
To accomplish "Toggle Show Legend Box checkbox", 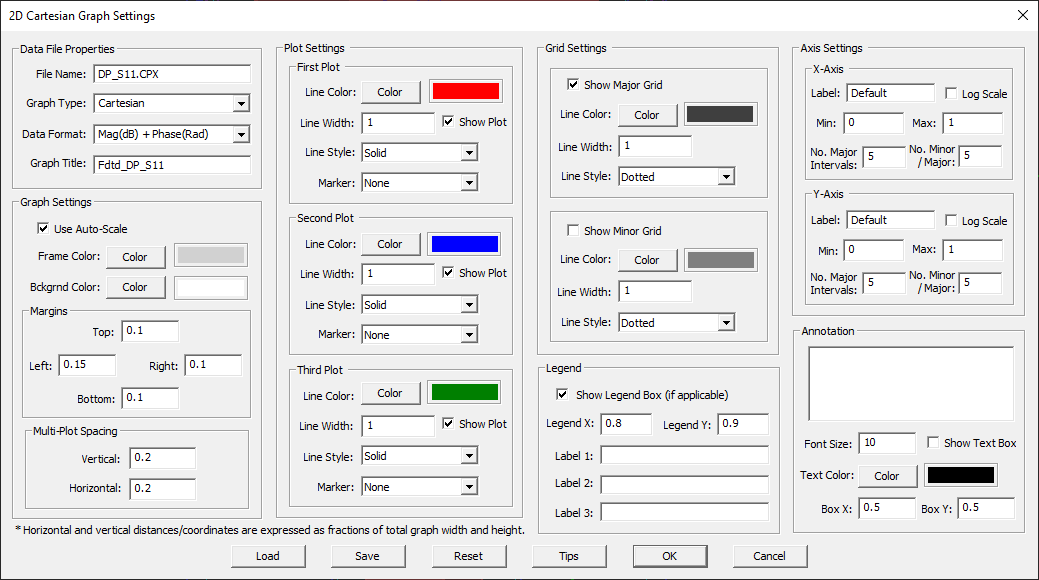I will point(563,395).
